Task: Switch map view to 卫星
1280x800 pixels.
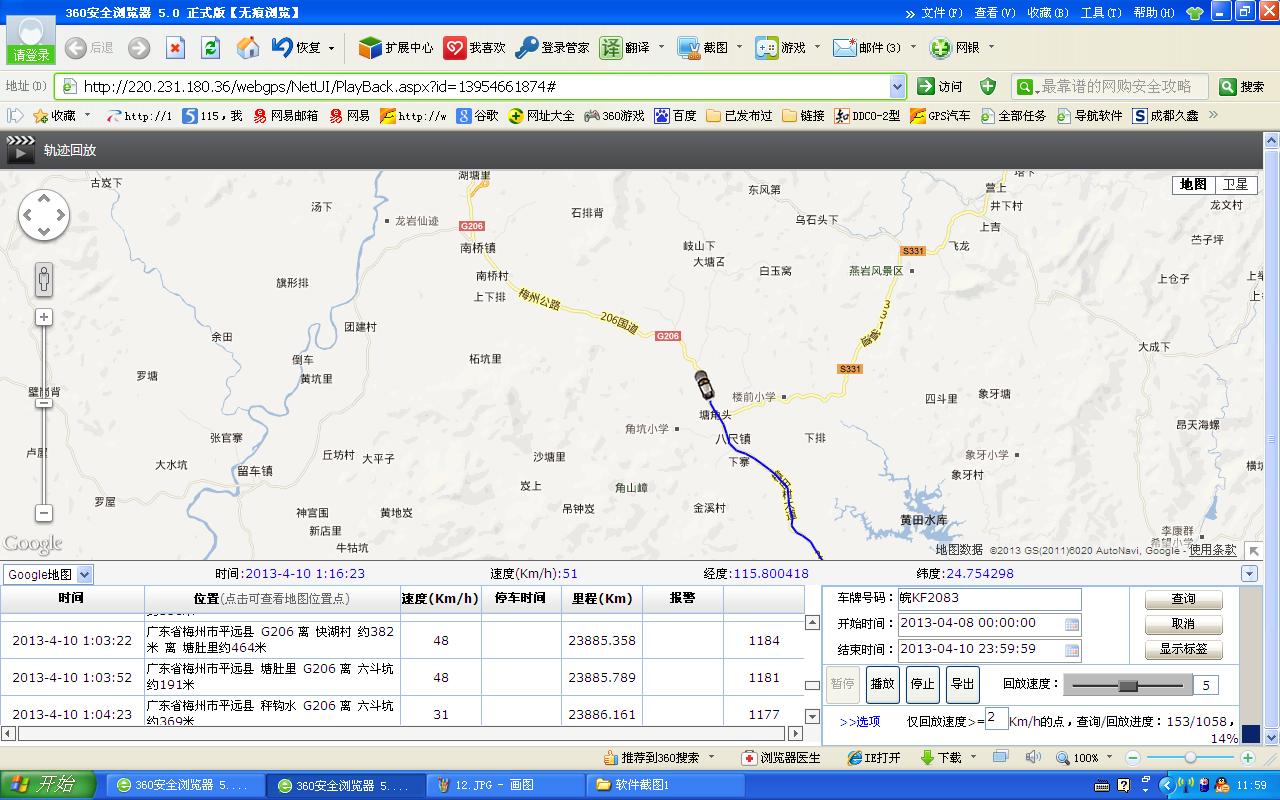Action: click(1236, 184)
